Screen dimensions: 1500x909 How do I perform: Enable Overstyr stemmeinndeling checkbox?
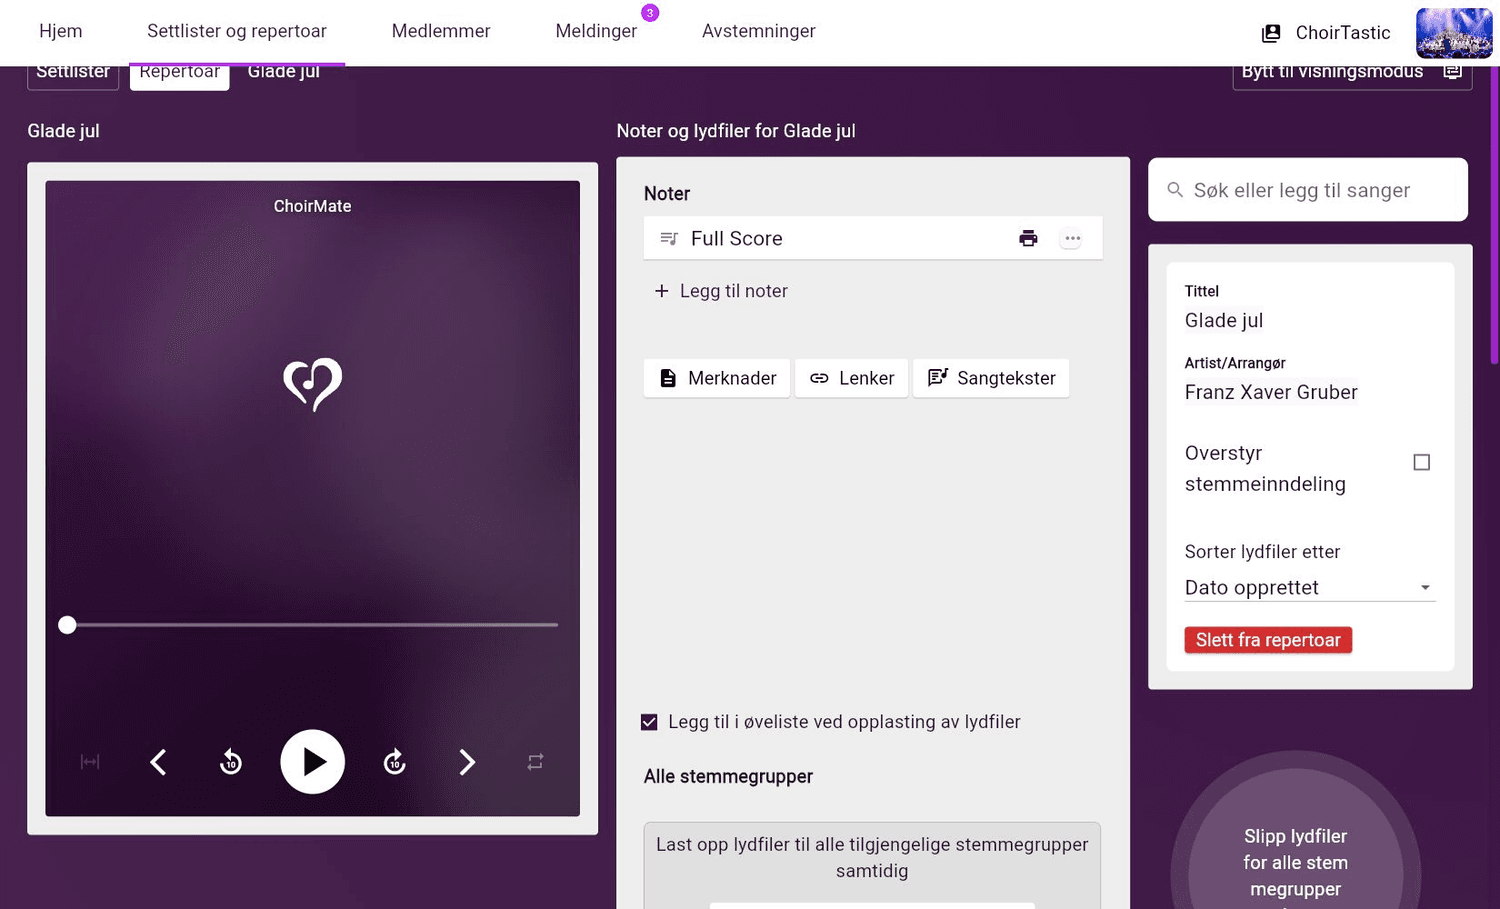(x=1421, y=462)
